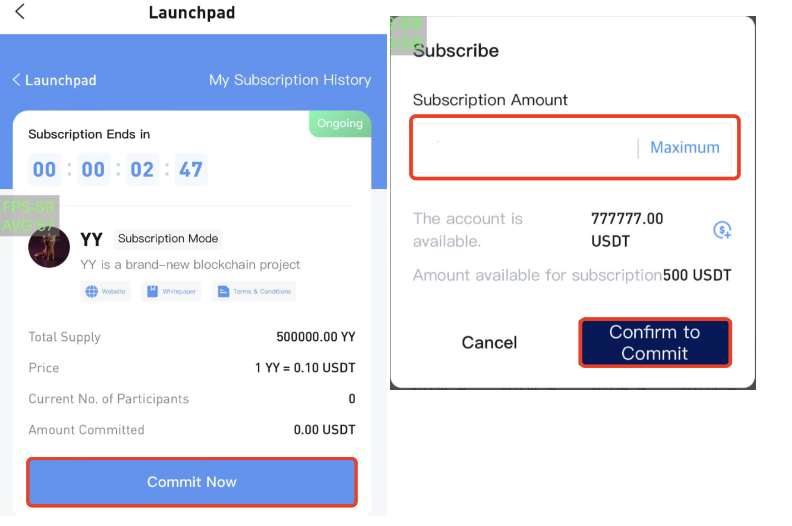
Task: Click the deposit dollar-plus icon
Action: coord(722,230)
